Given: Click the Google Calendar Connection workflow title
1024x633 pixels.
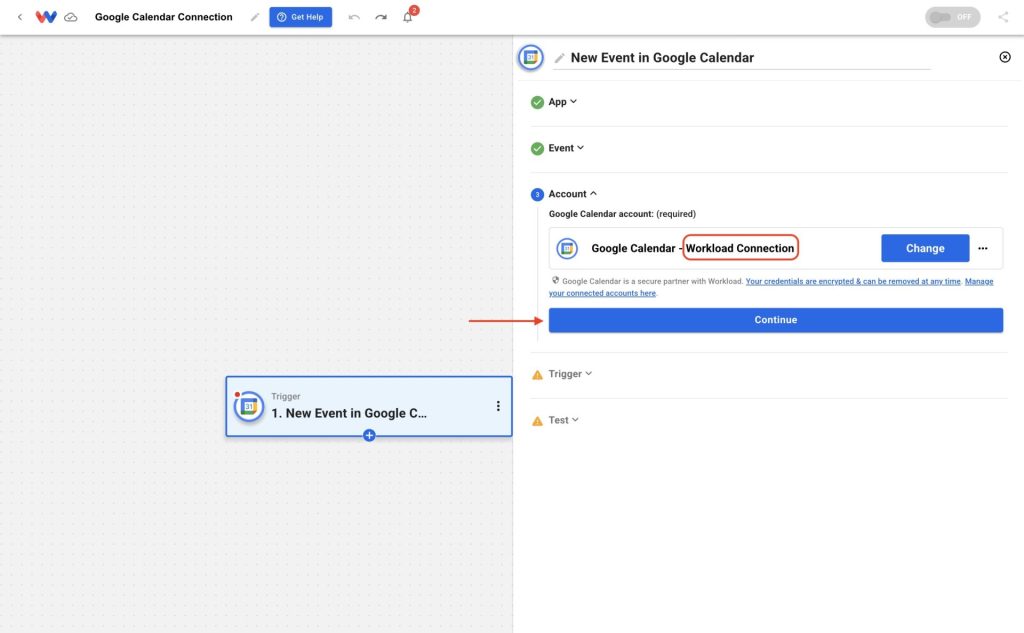Looking at the screenshot, I should pyautogui.click(x=163, y=17).
